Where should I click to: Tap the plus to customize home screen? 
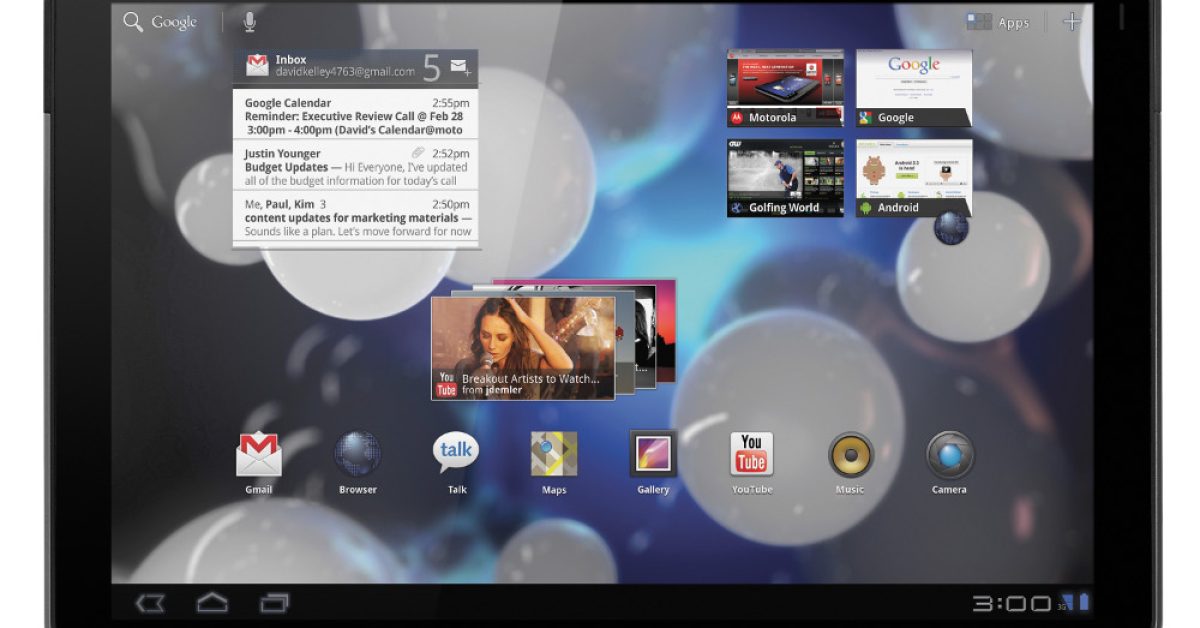pos(1072,22)
